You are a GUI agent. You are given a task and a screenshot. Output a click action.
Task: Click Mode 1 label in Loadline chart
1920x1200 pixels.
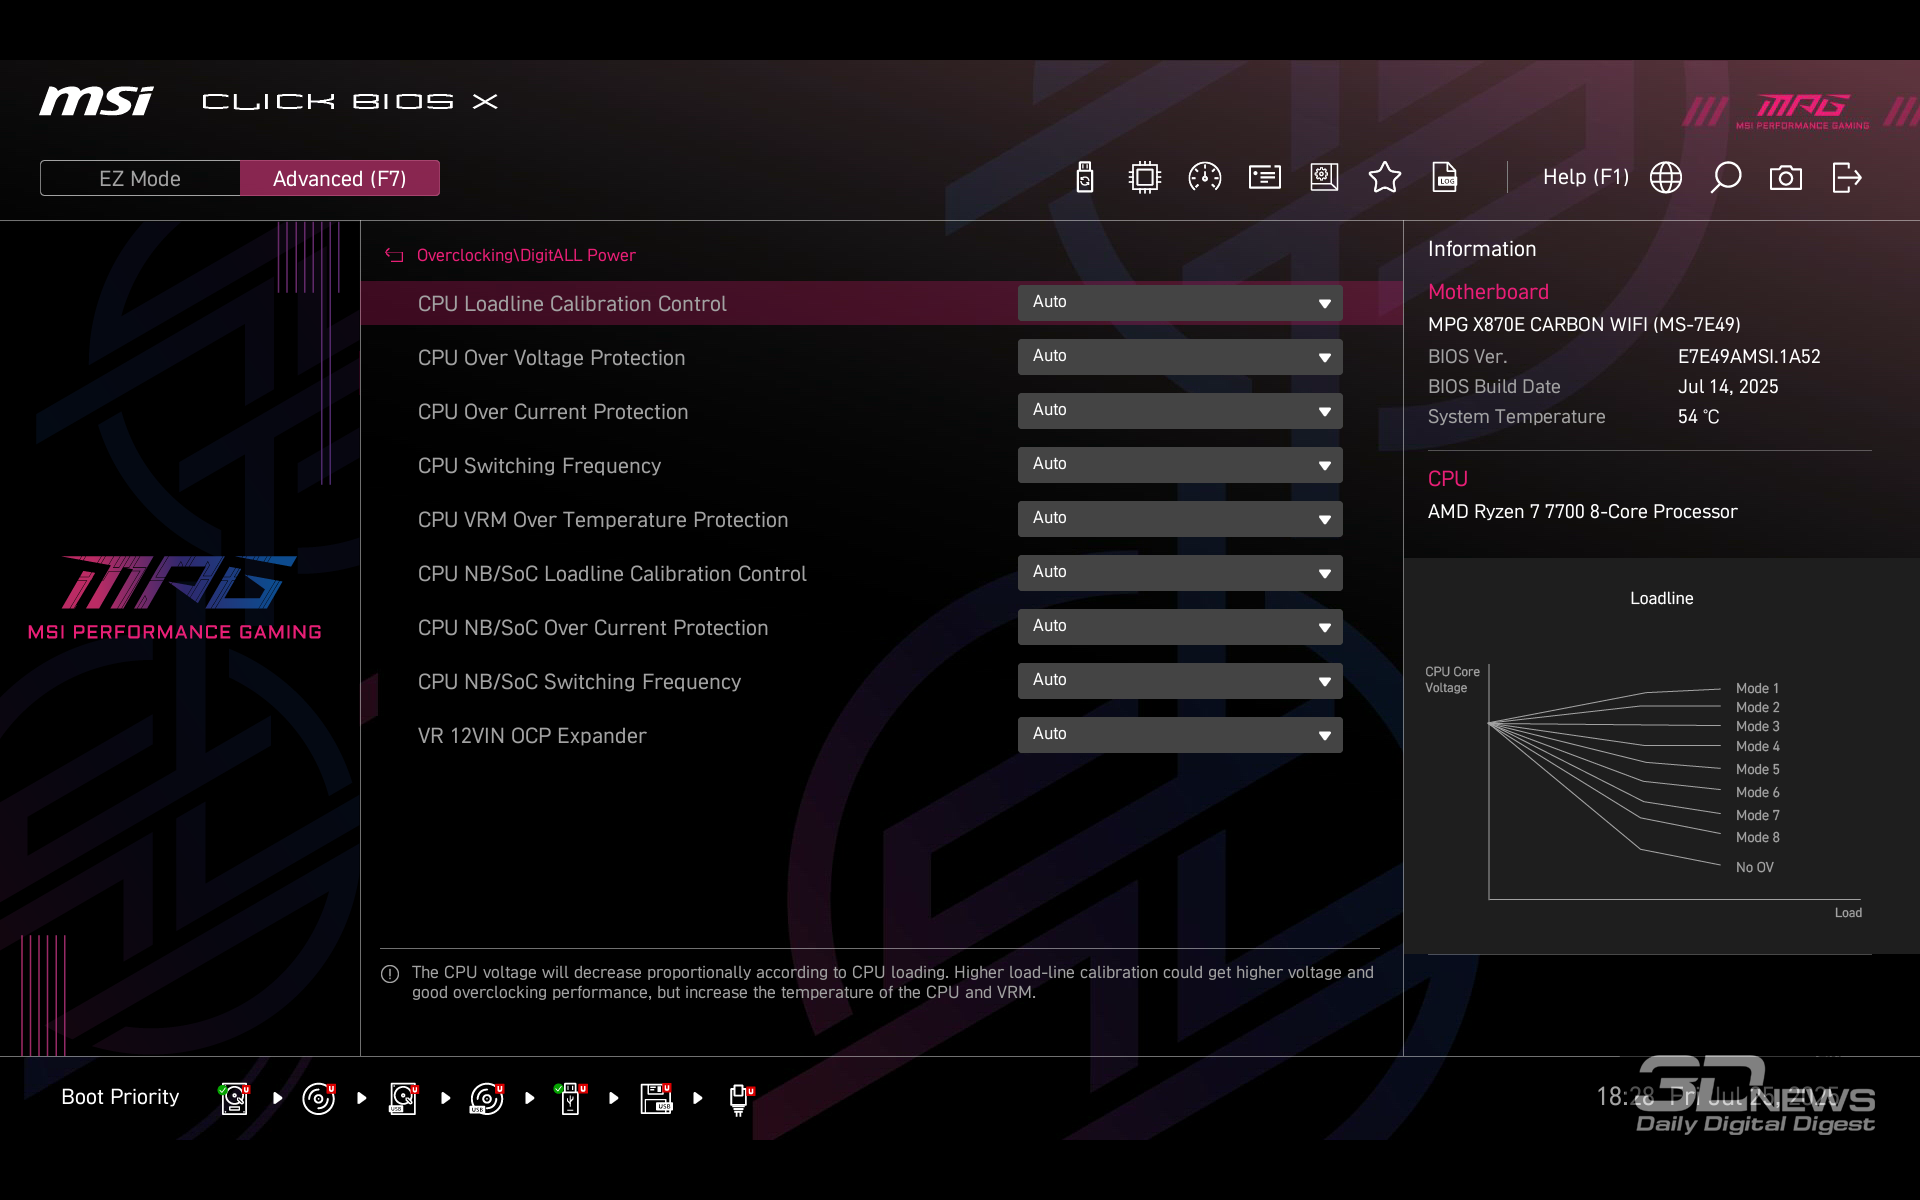click(x=1757, y=688)
